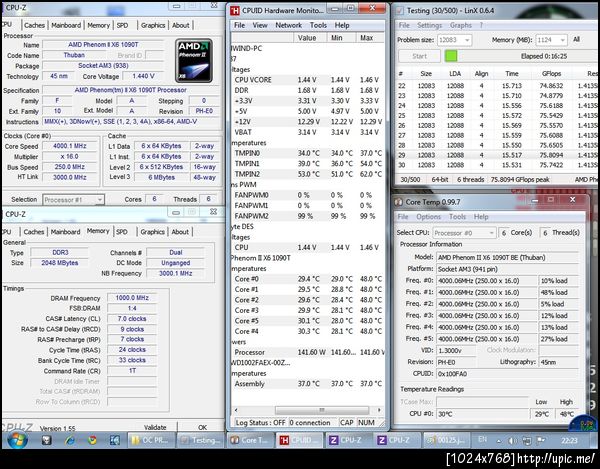
Task: Select the Assembly temperature row in HWMonitor
Action: pyautogui.click(x=308, y=384)
